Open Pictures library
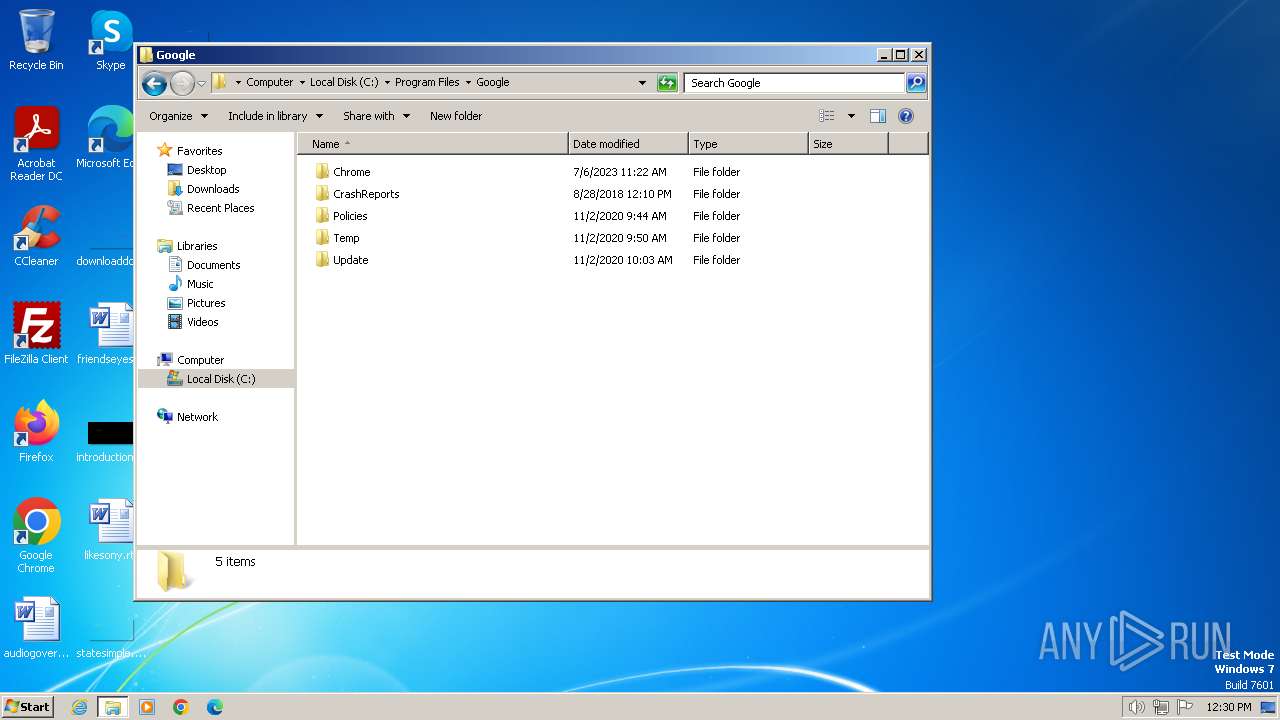1280x720 pixels. tap(206, 303)
